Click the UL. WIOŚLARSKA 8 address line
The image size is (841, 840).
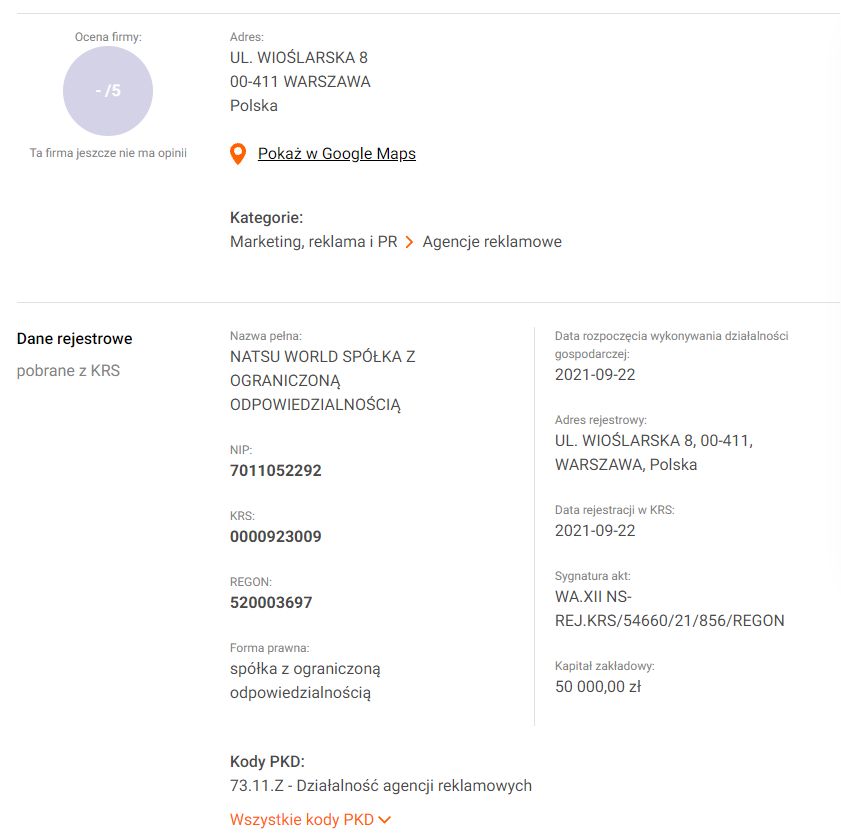(x=299, y=57)
